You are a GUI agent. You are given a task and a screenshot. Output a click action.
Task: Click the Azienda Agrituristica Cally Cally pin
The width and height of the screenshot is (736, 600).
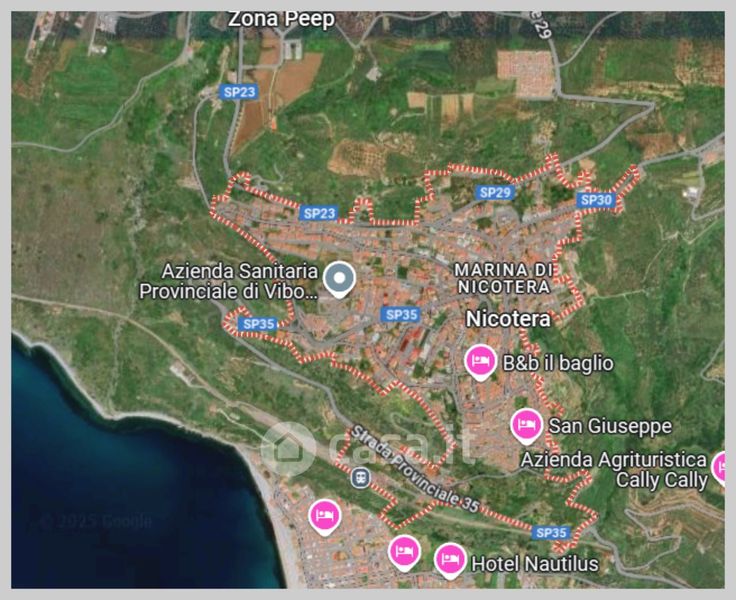(721, 468)
